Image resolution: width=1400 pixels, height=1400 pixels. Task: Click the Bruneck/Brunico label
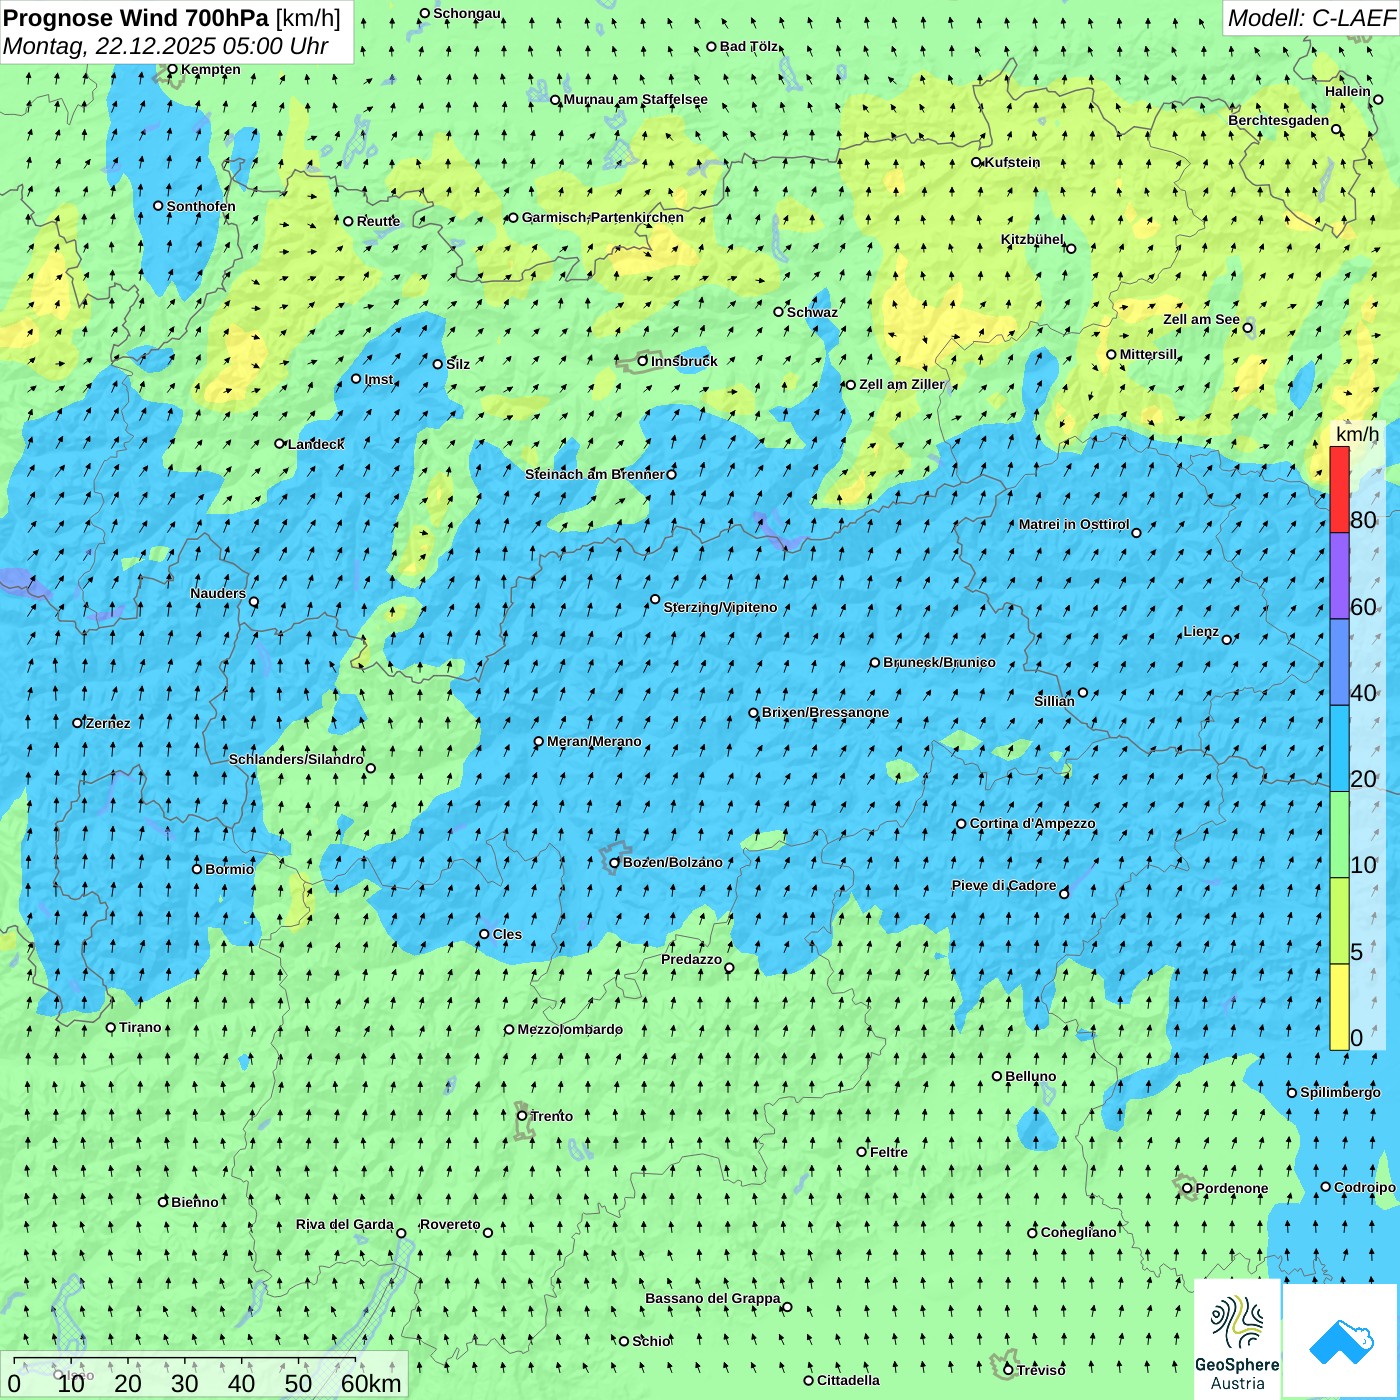(939, 662)
